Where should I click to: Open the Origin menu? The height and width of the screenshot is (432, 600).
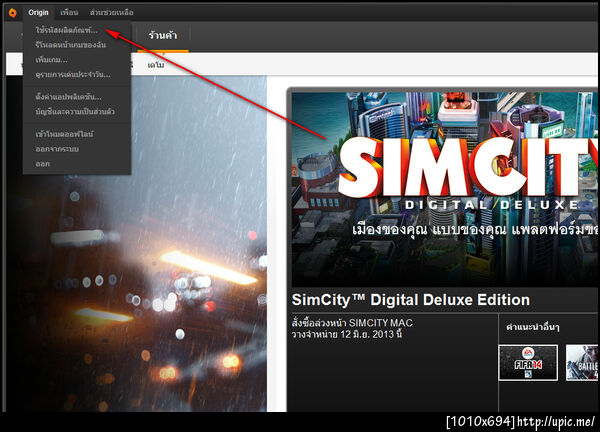click(x=38, y=13)
